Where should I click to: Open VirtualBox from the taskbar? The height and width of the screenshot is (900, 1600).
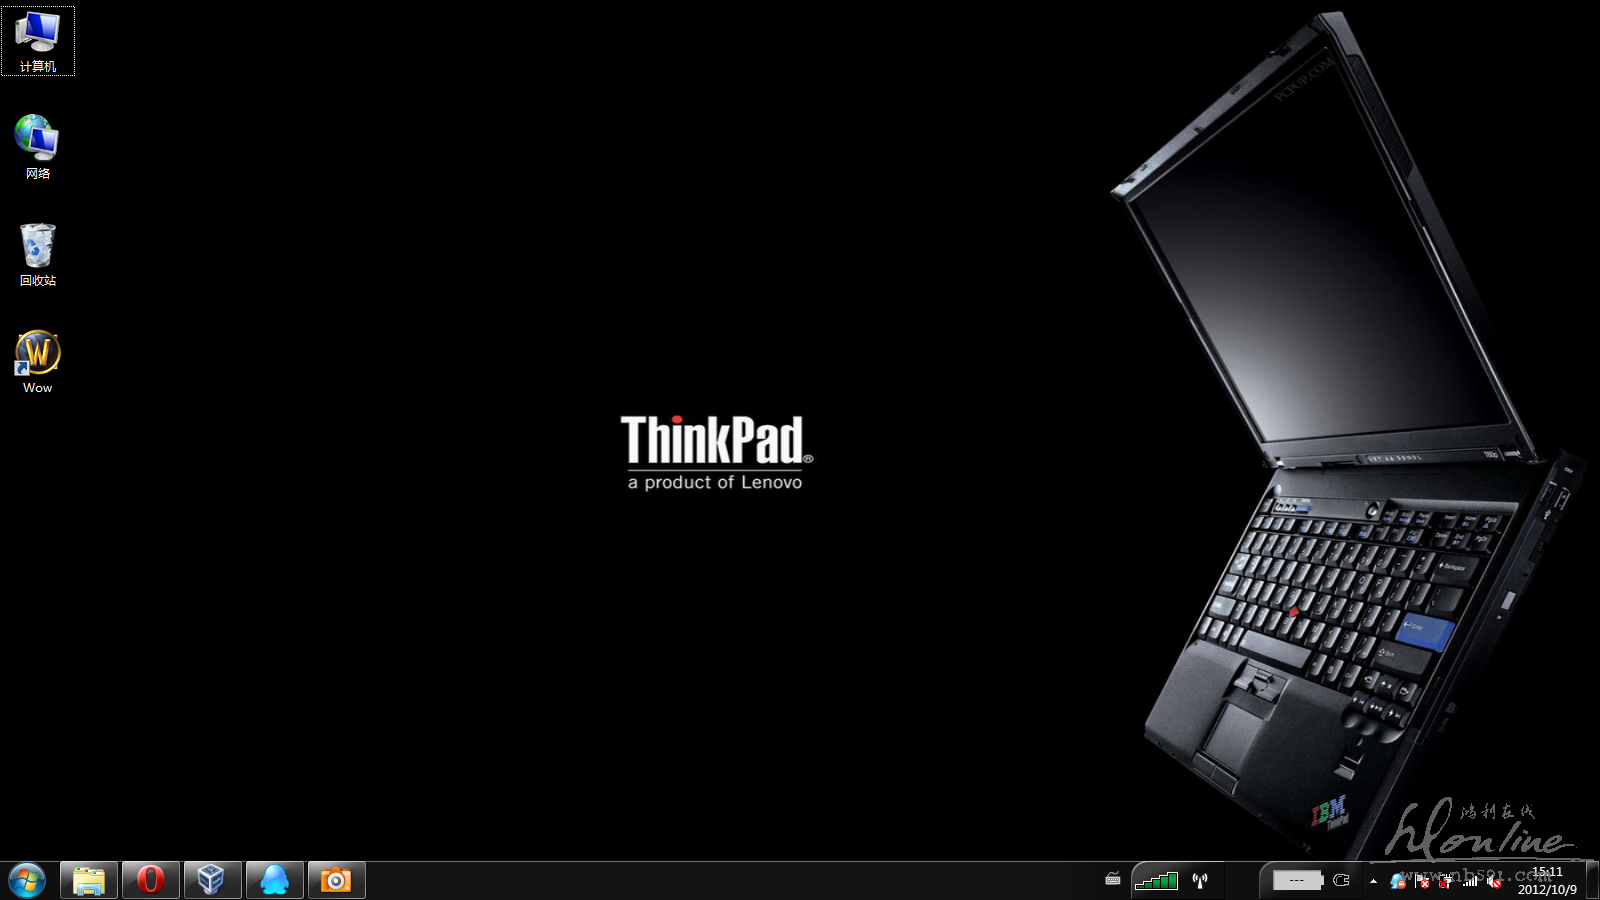pos(212,881)
